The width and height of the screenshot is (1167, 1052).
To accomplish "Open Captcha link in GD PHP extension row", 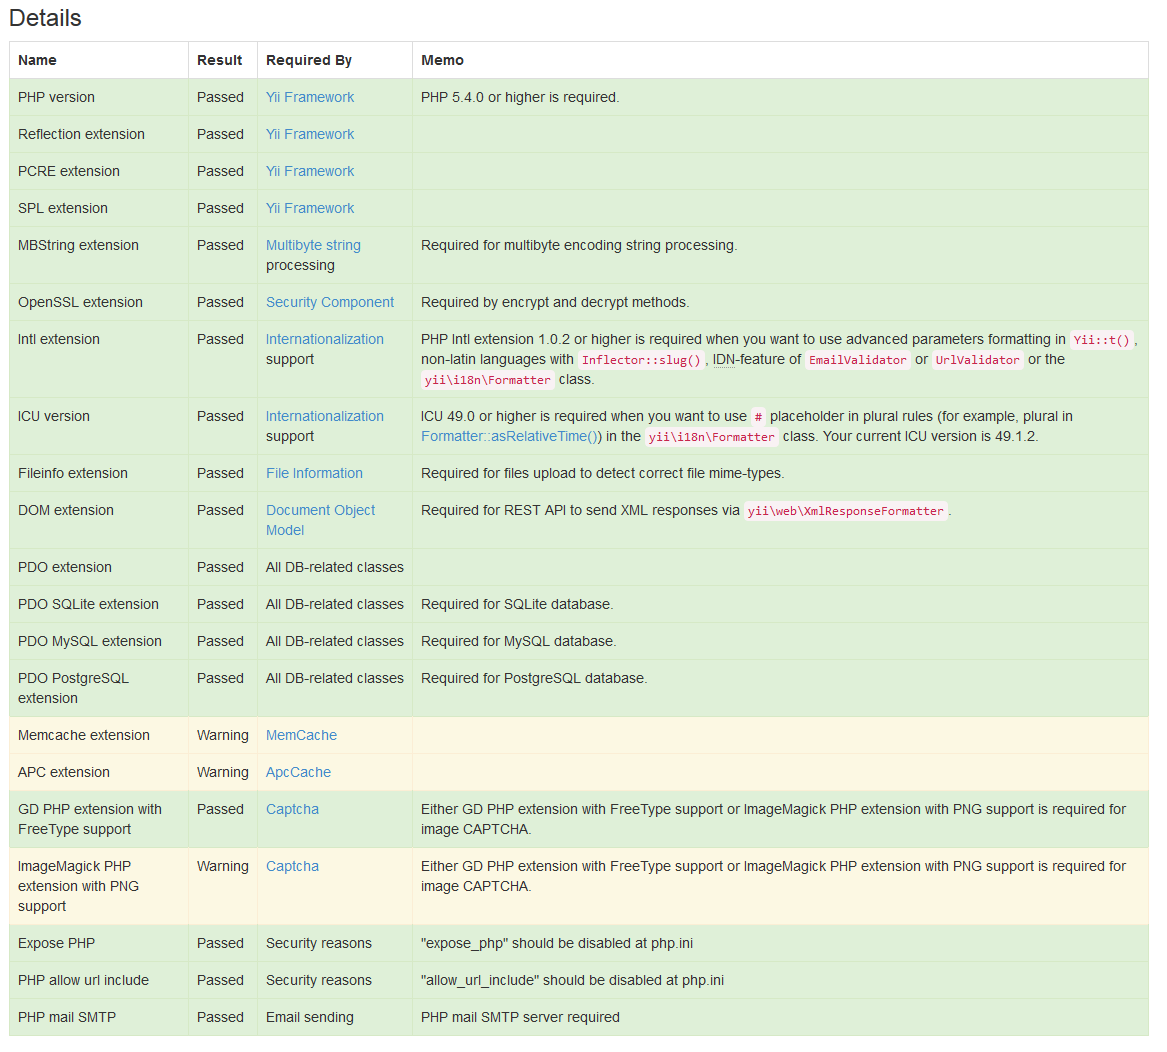I will (292, 809).
